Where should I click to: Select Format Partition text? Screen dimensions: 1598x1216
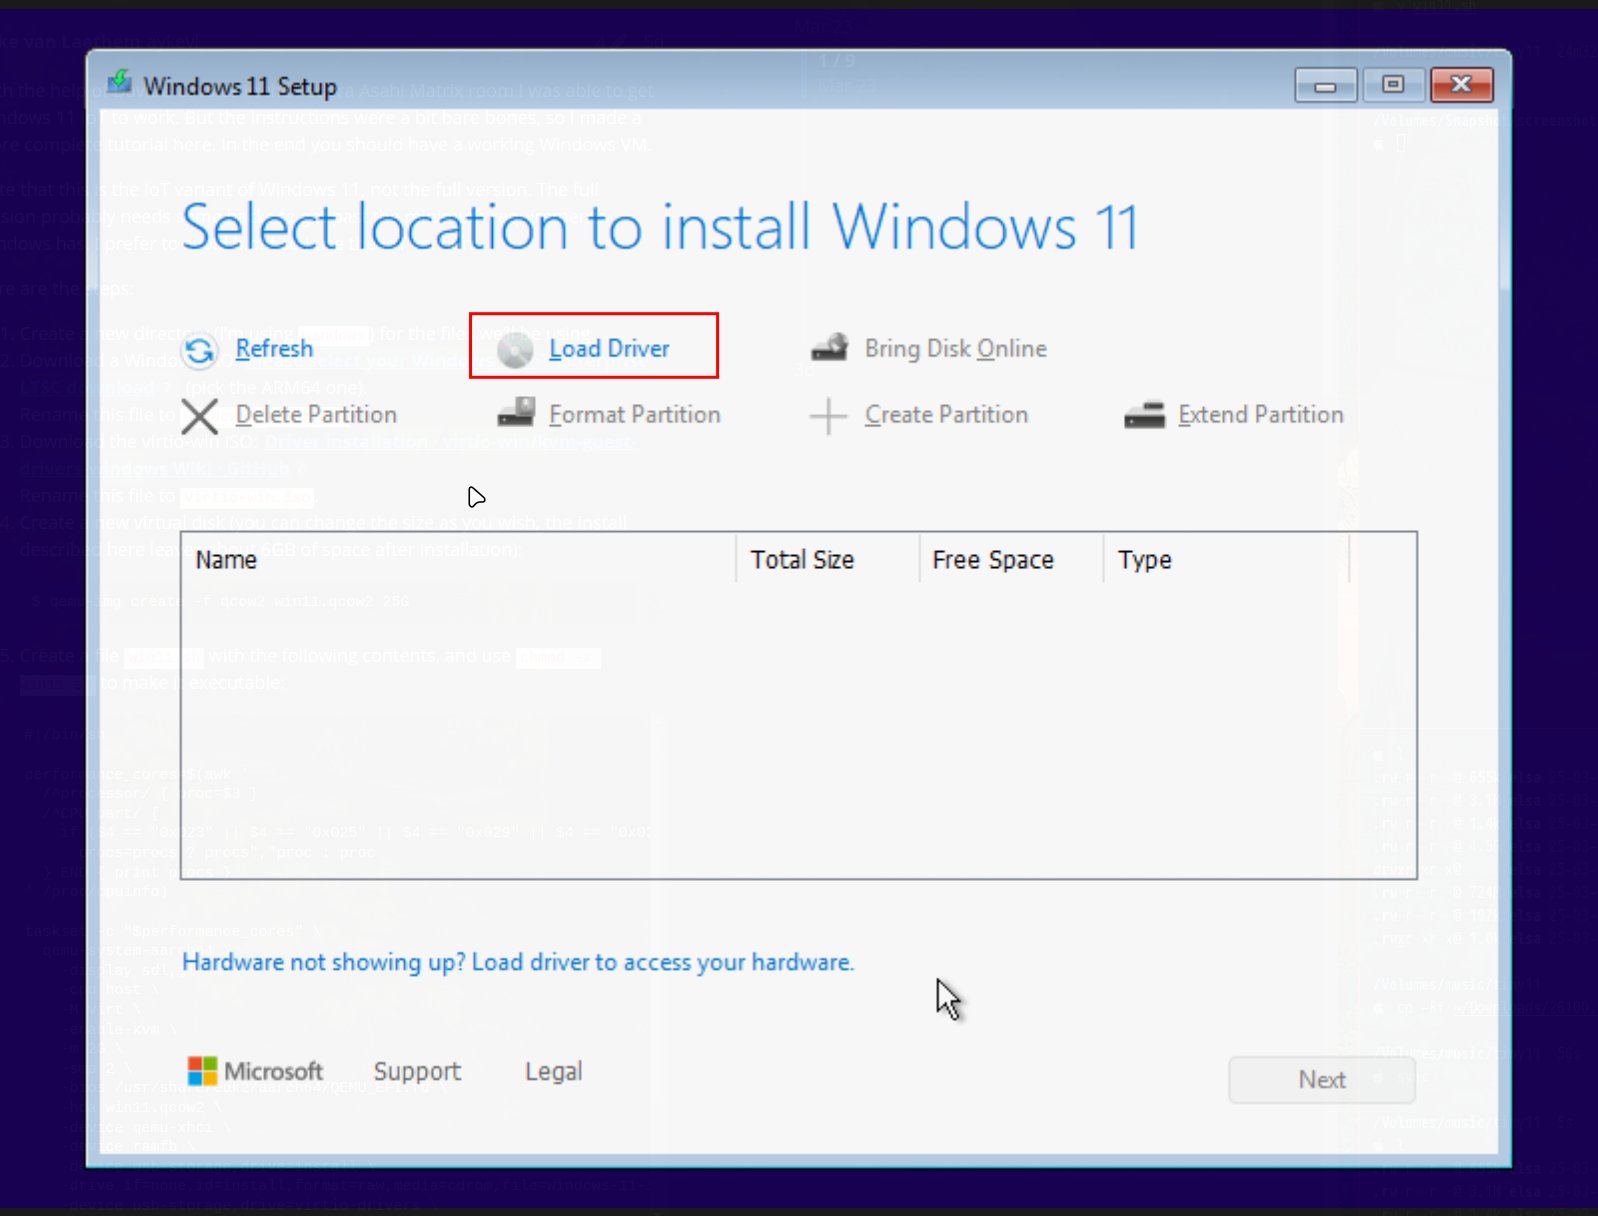click(x=634, y=415)
